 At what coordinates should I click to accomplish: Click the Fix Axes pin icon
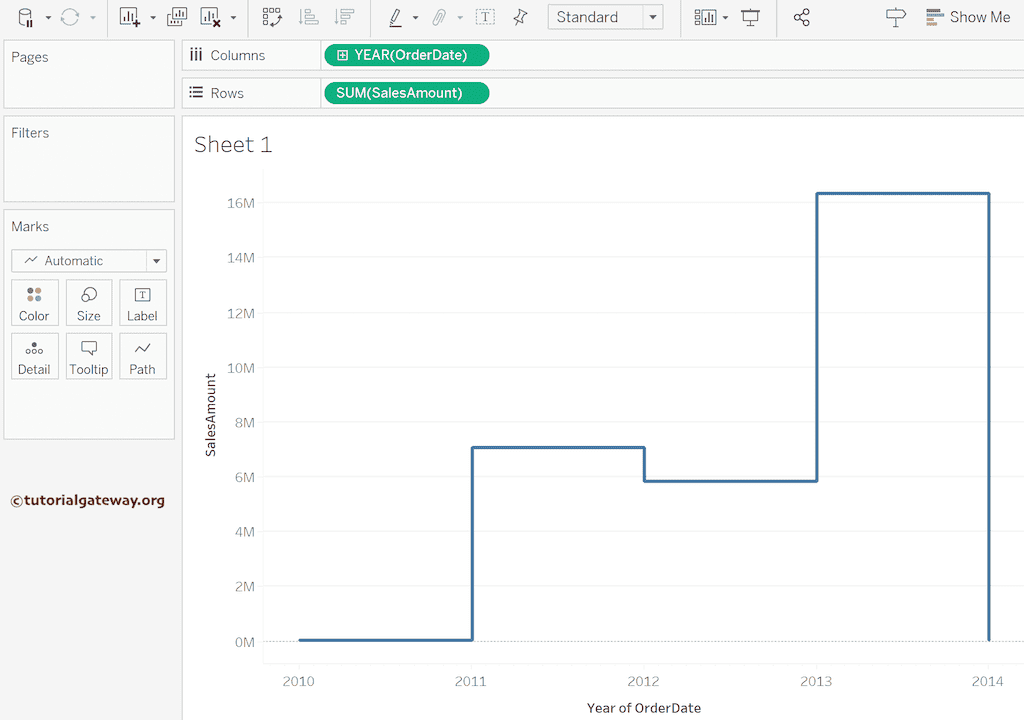(x=520, y=17)
